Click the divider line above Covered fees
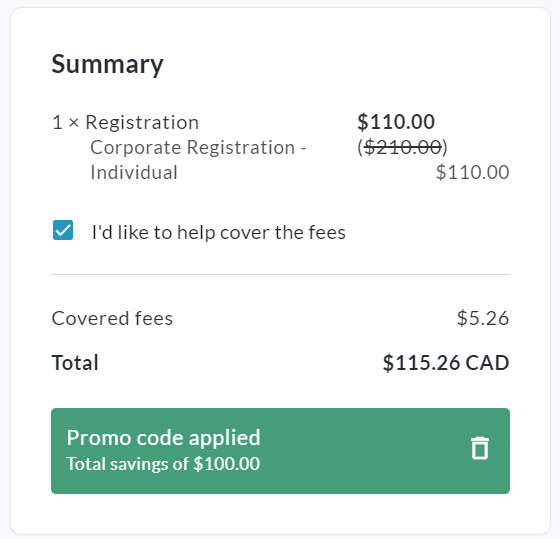 pos(280,275)
